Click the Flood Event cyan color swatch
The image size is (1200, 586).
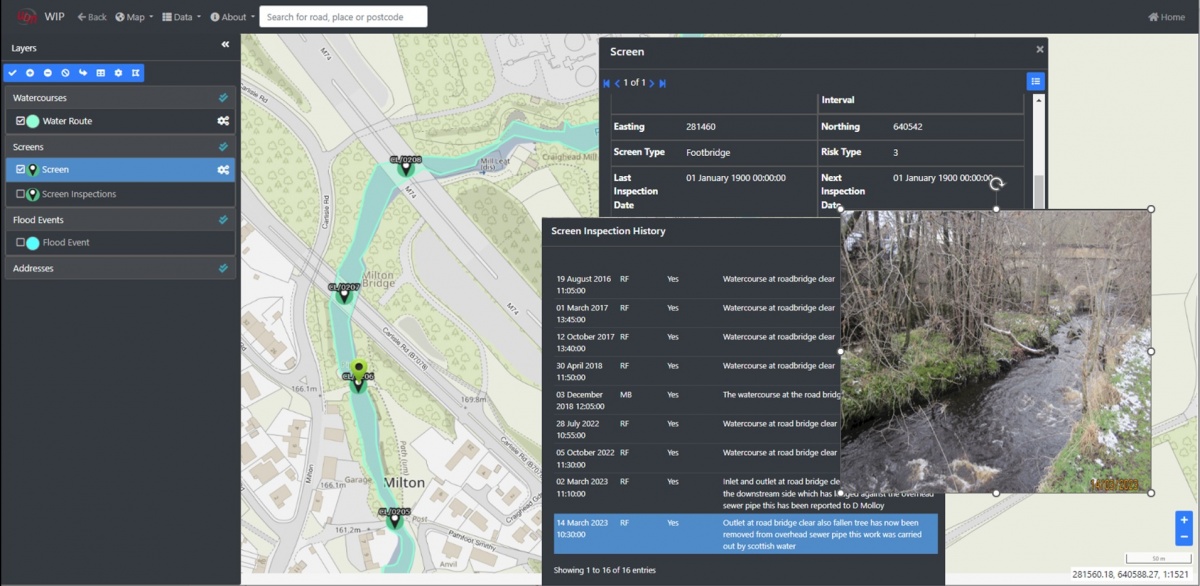pyautogui.click(x=33, y=243)
